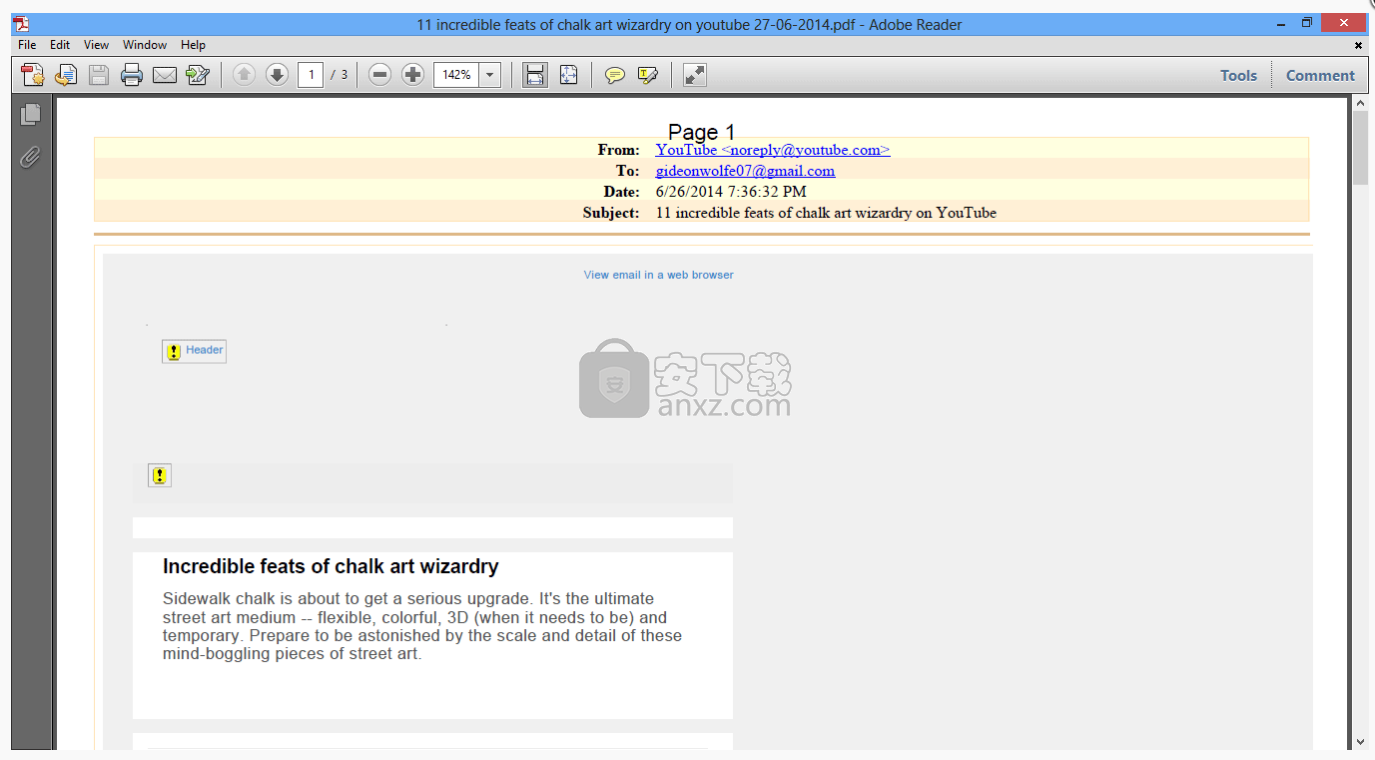1375x760 pixels.
Task: Open the Window menu
Action: [145, 45]
